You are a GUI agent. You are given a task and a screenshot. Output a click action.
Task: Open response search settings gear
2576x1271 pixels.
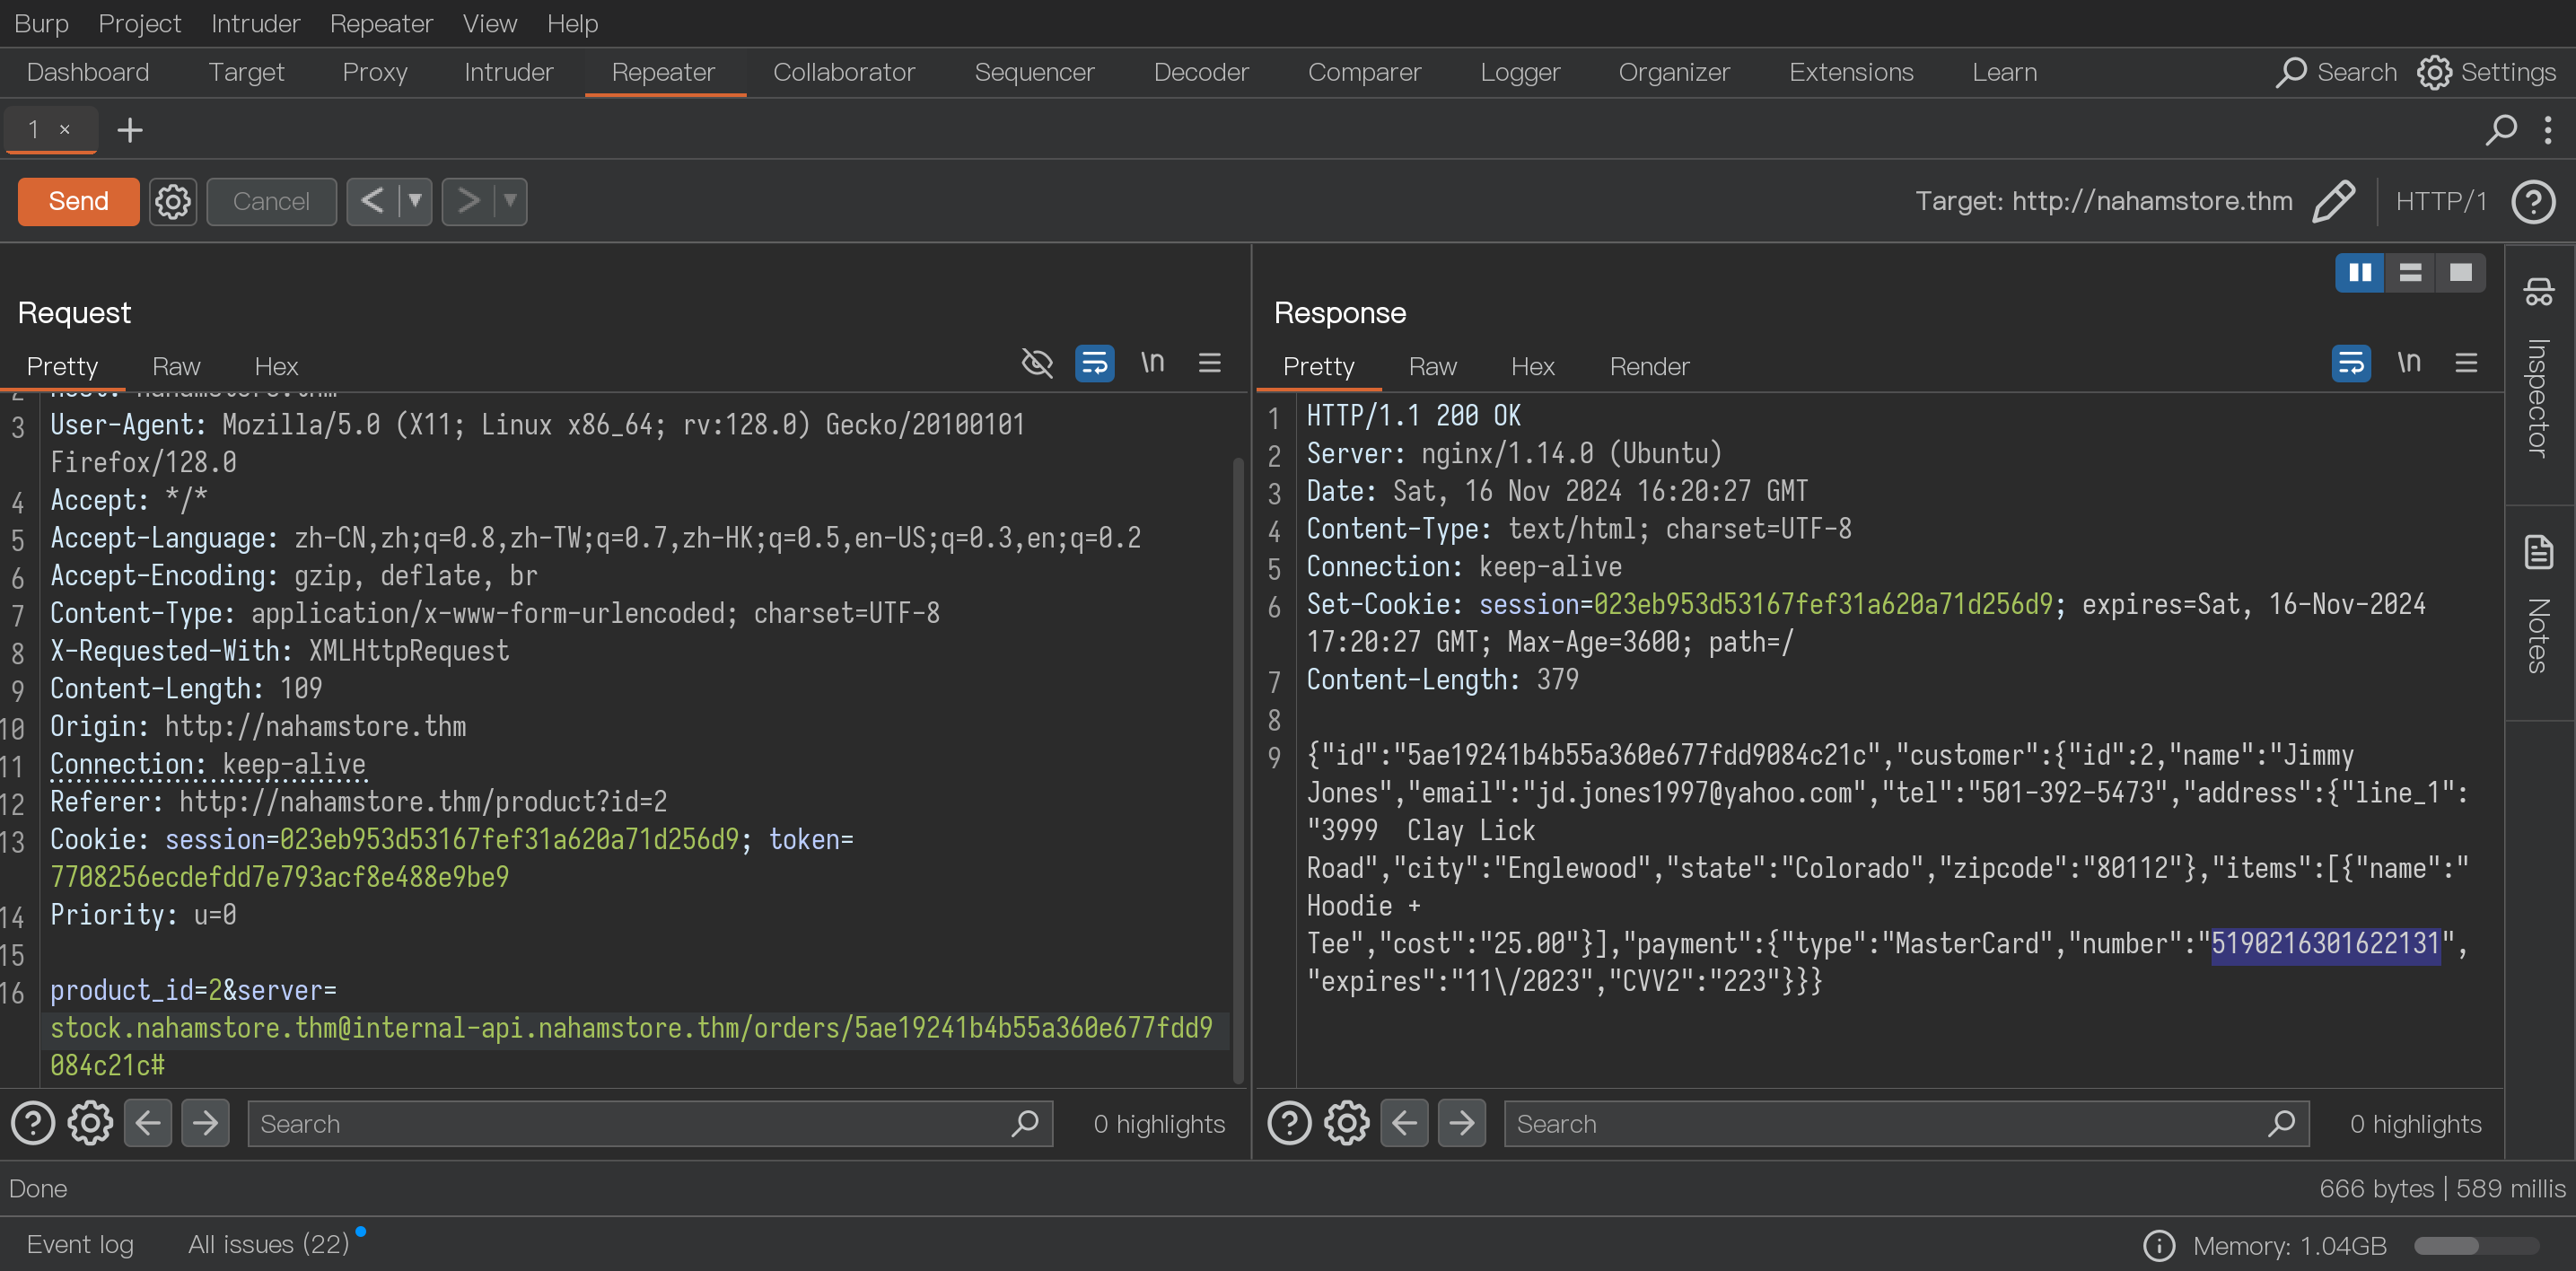click(1347, 1123)
